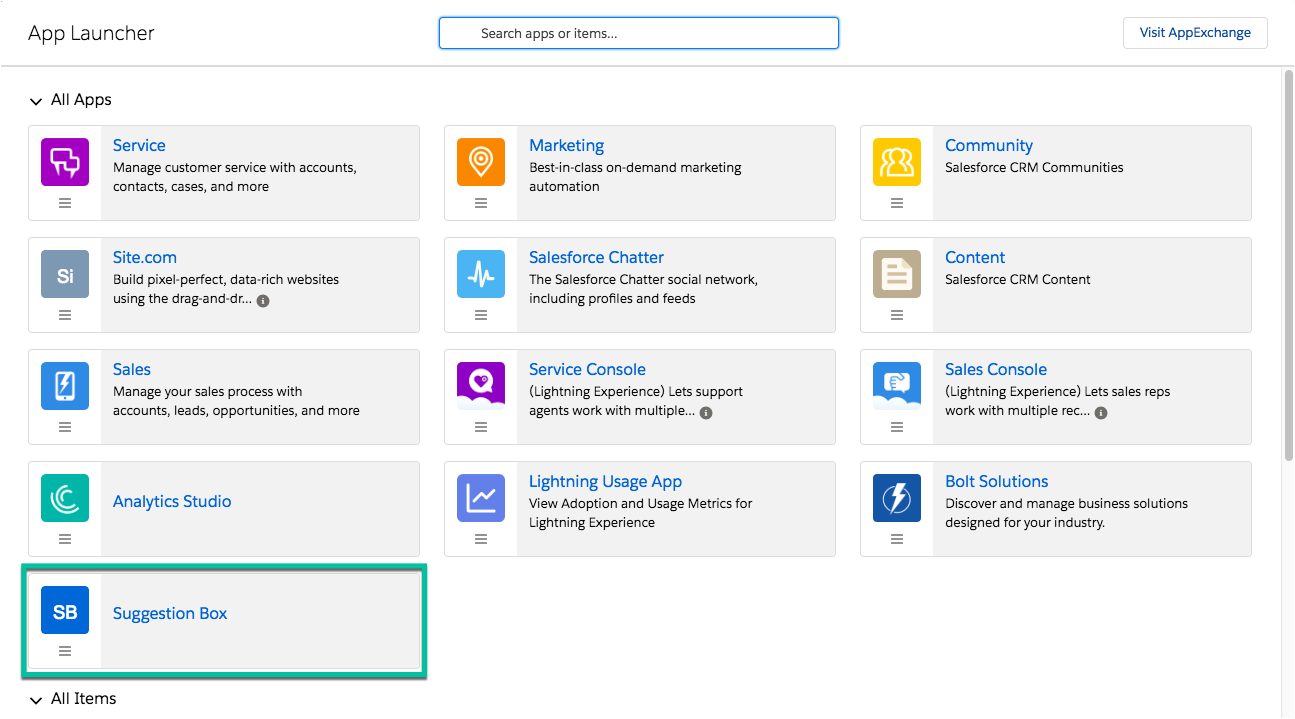Click drag handle under Analytics Studio icon
This screenshot has width=1295, height=719.
tap(65, 539)
